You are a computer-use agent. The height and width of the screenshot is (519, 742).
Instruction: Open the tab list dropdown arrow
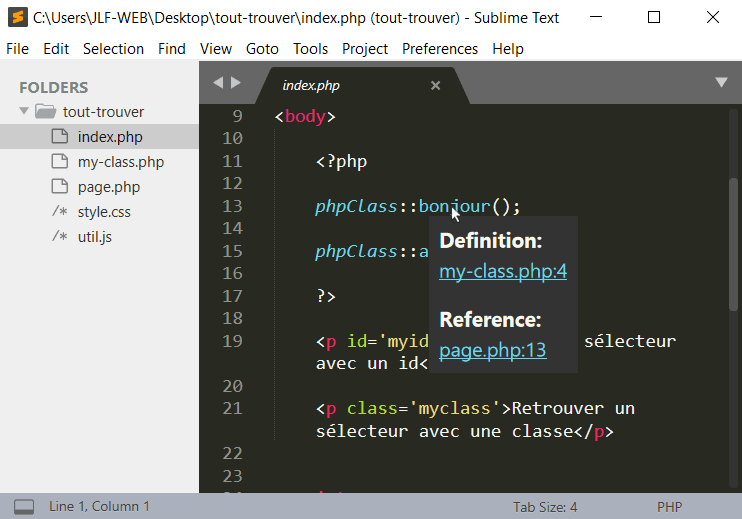click(721, 83)
